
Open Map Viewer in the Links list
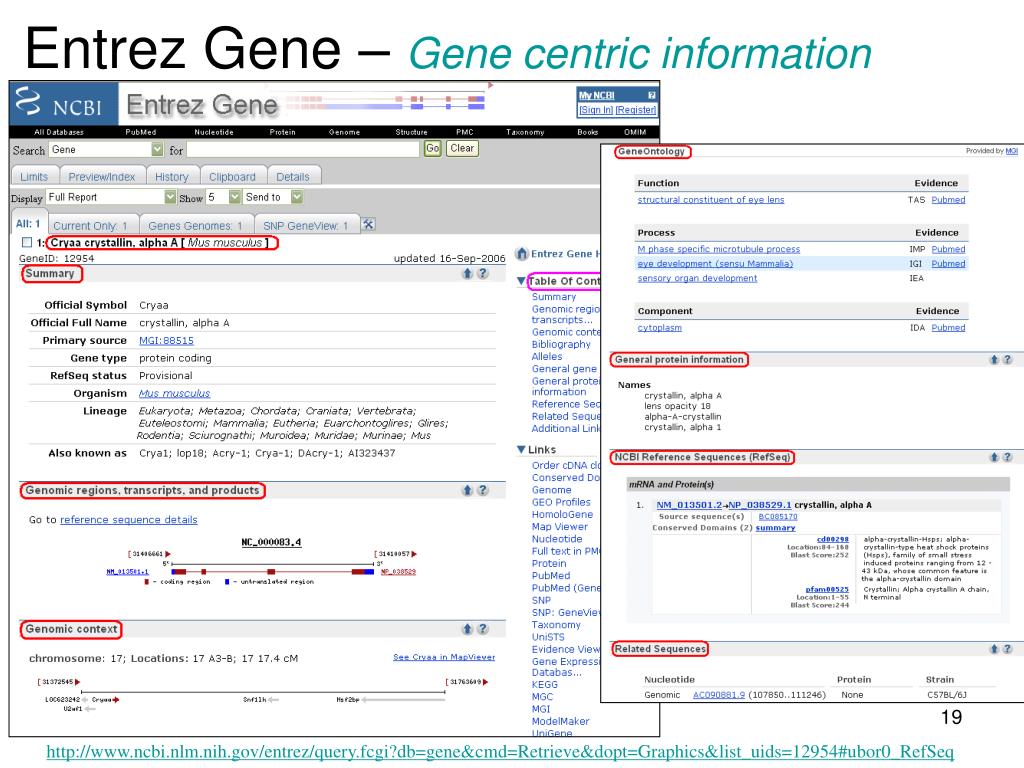coord(560,527)
